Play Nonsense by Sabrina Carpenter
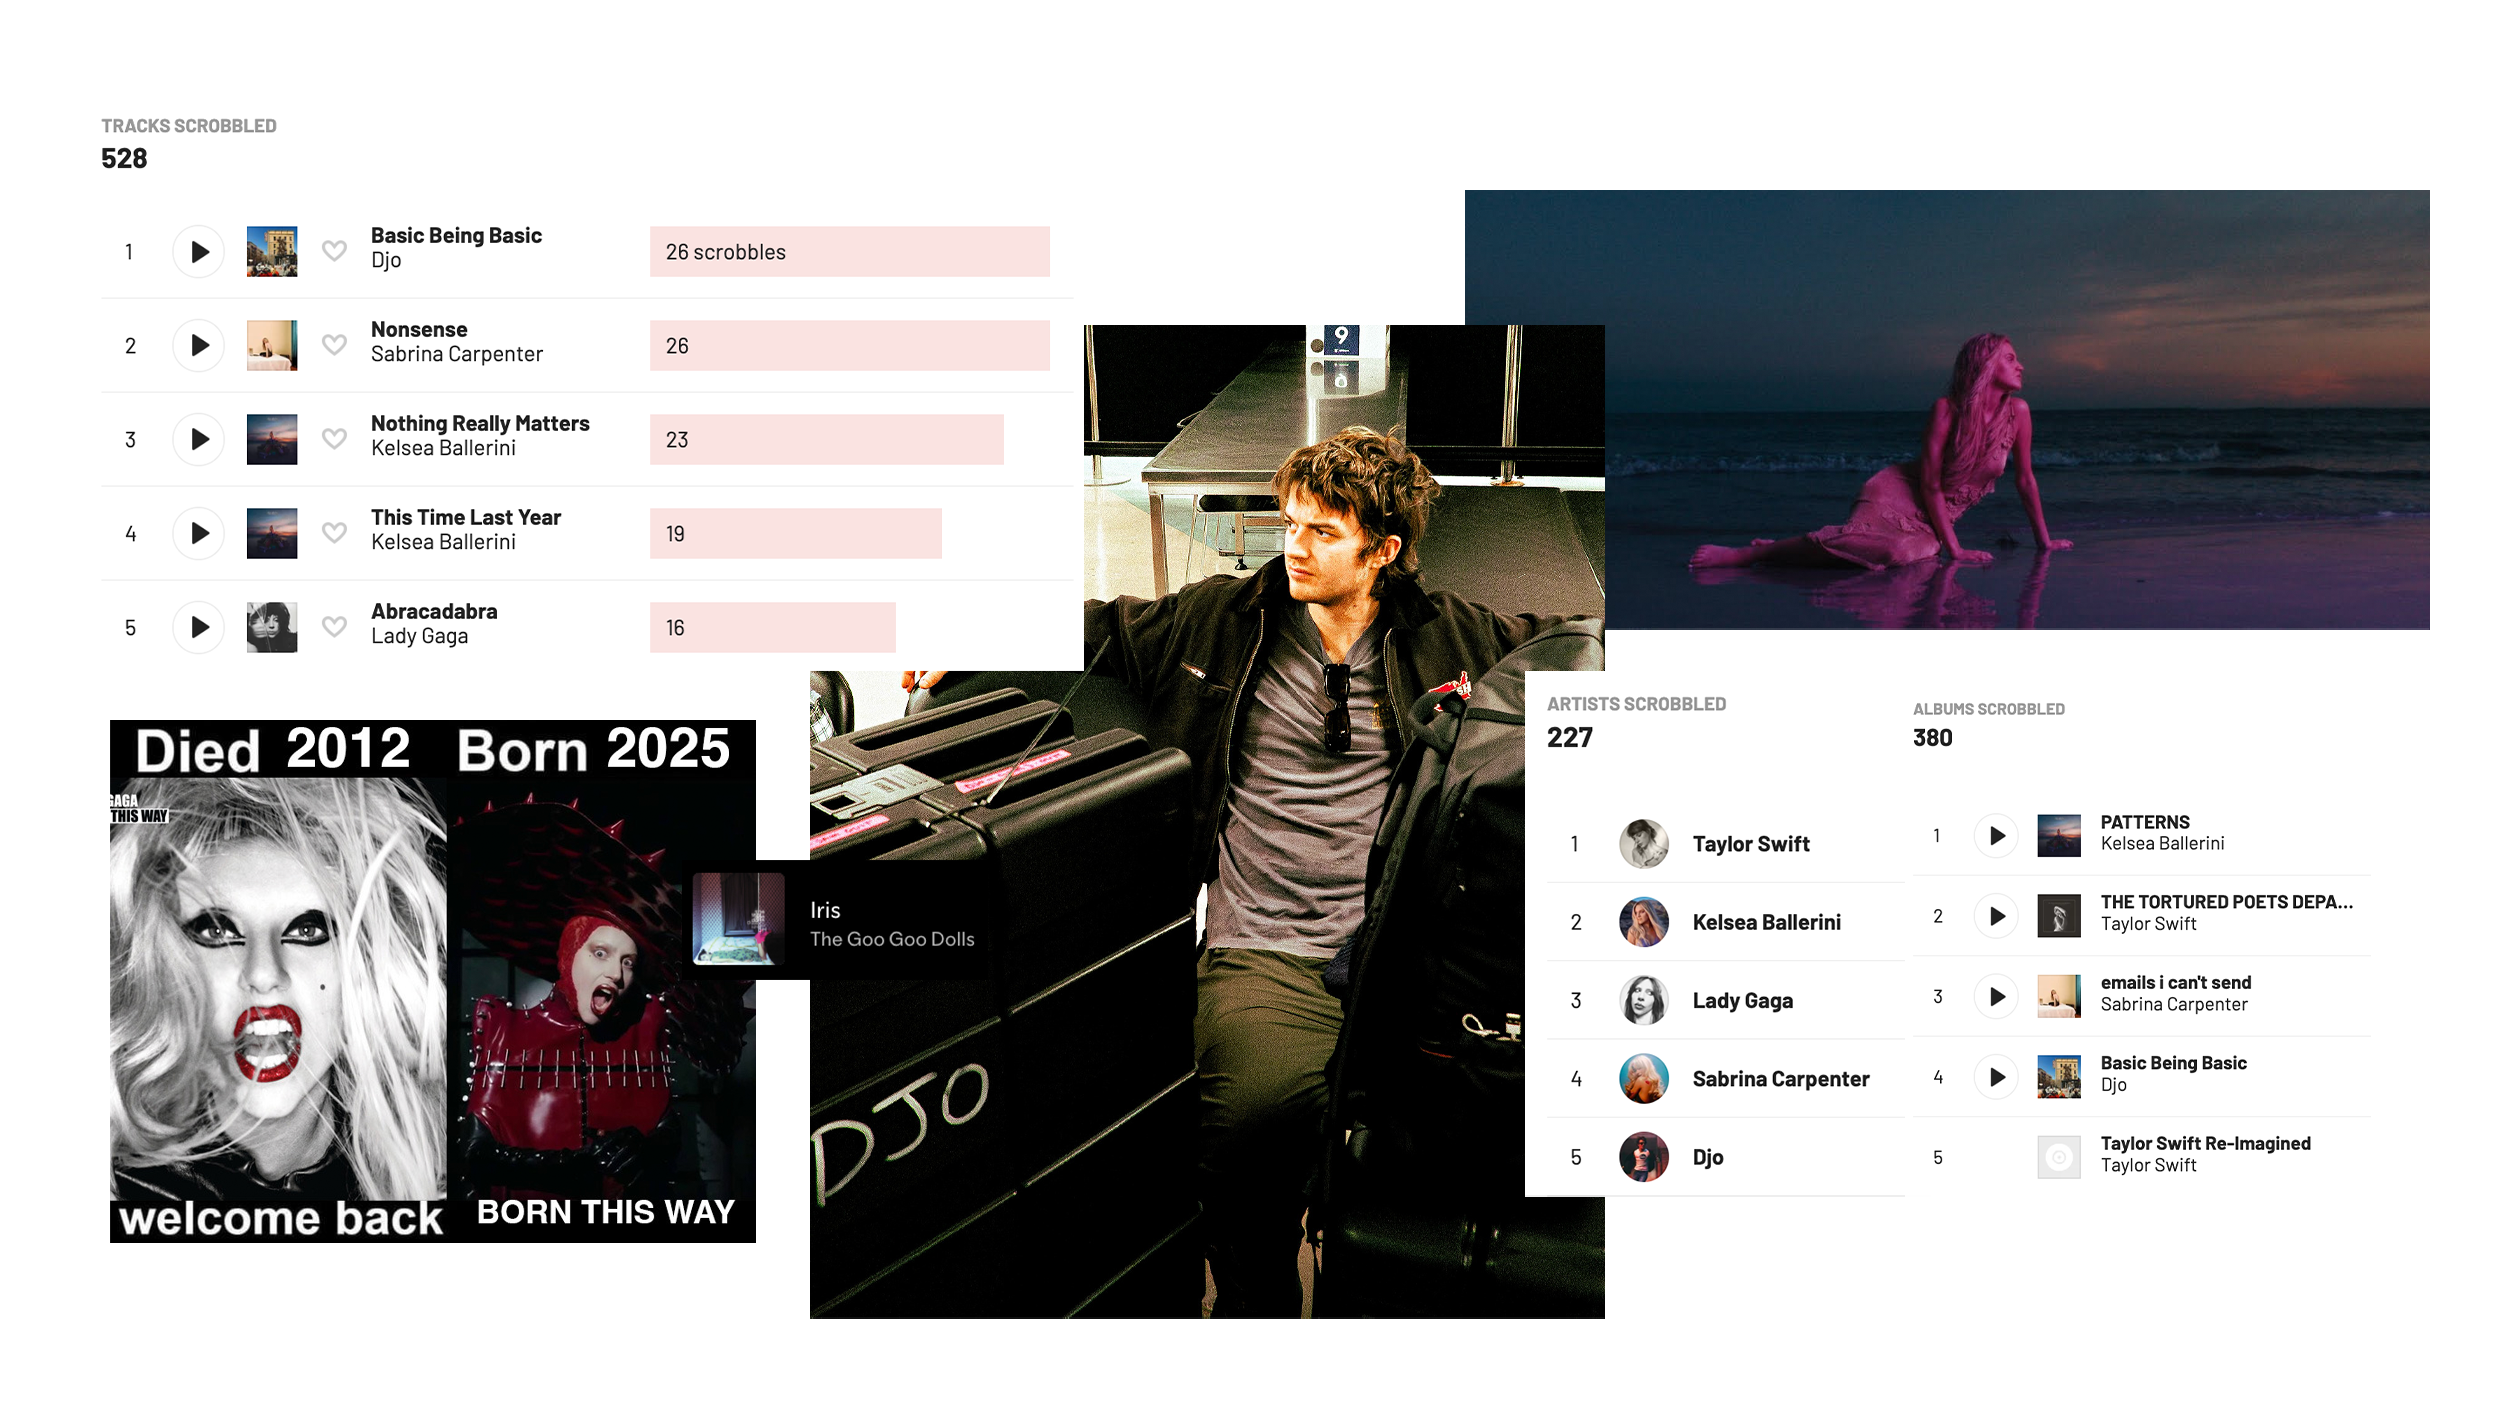This screenshot has height=1406, width=2500. (199, 346)
